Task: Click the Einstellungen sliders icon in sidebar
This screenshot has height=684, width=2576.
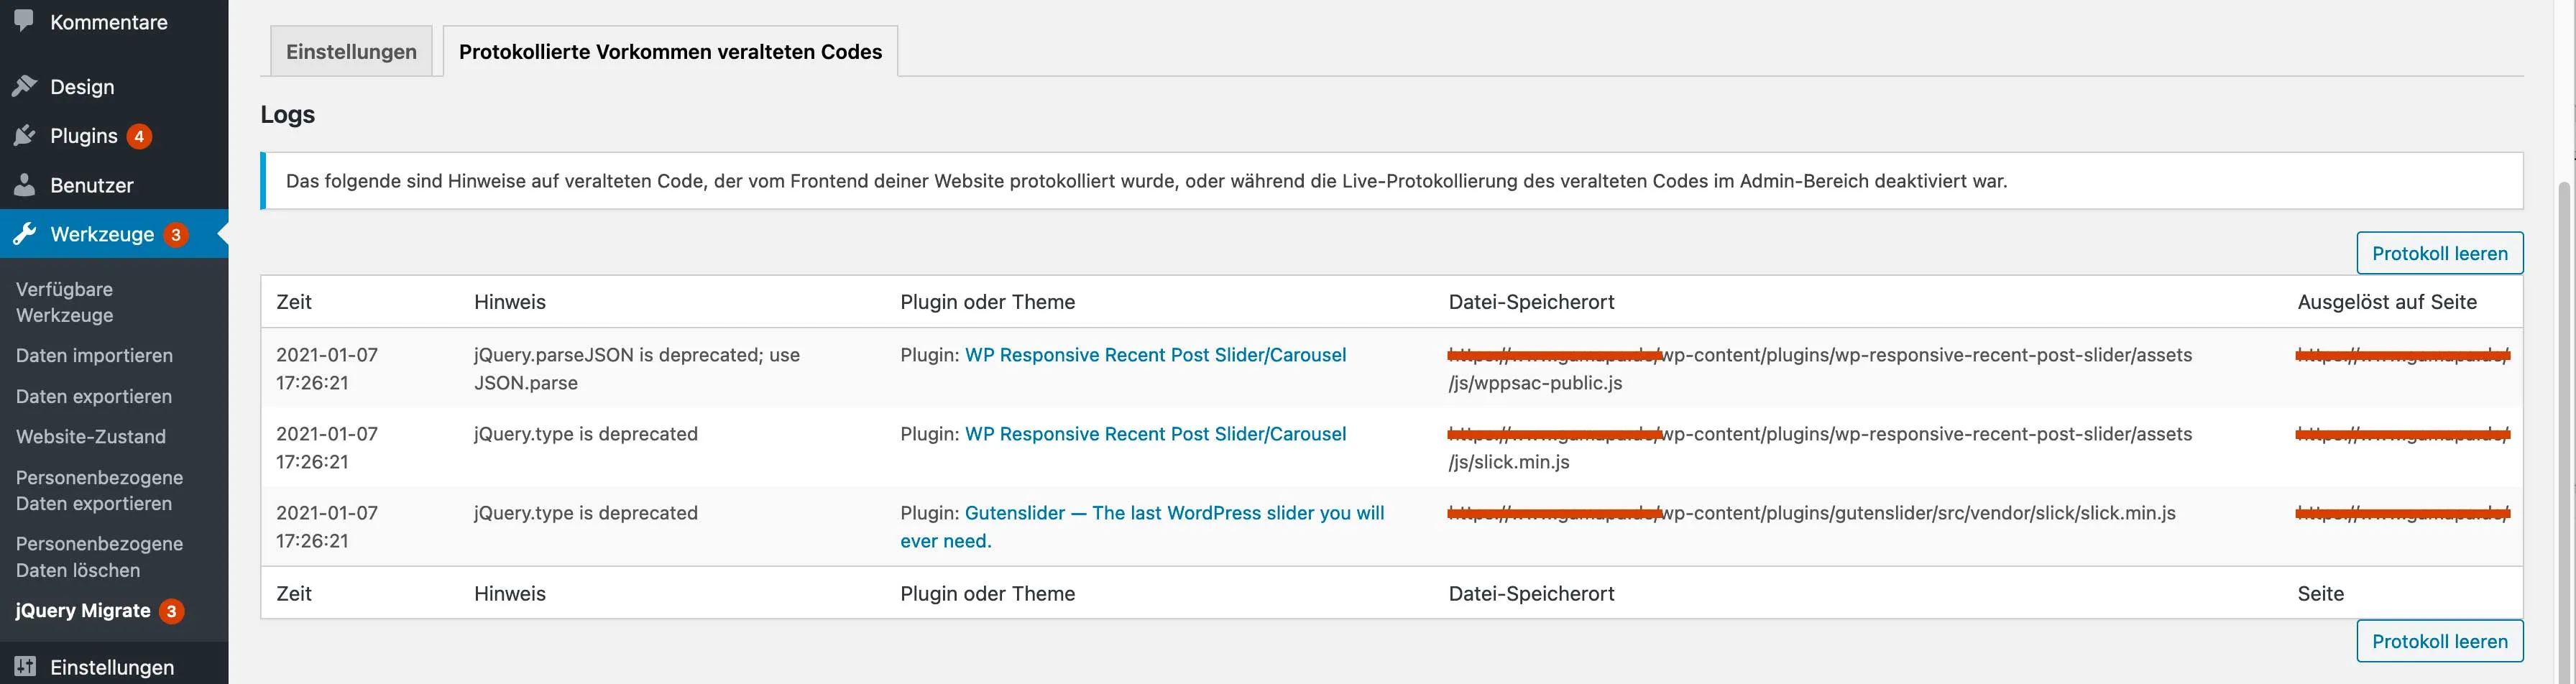Action: coord(25,666)
